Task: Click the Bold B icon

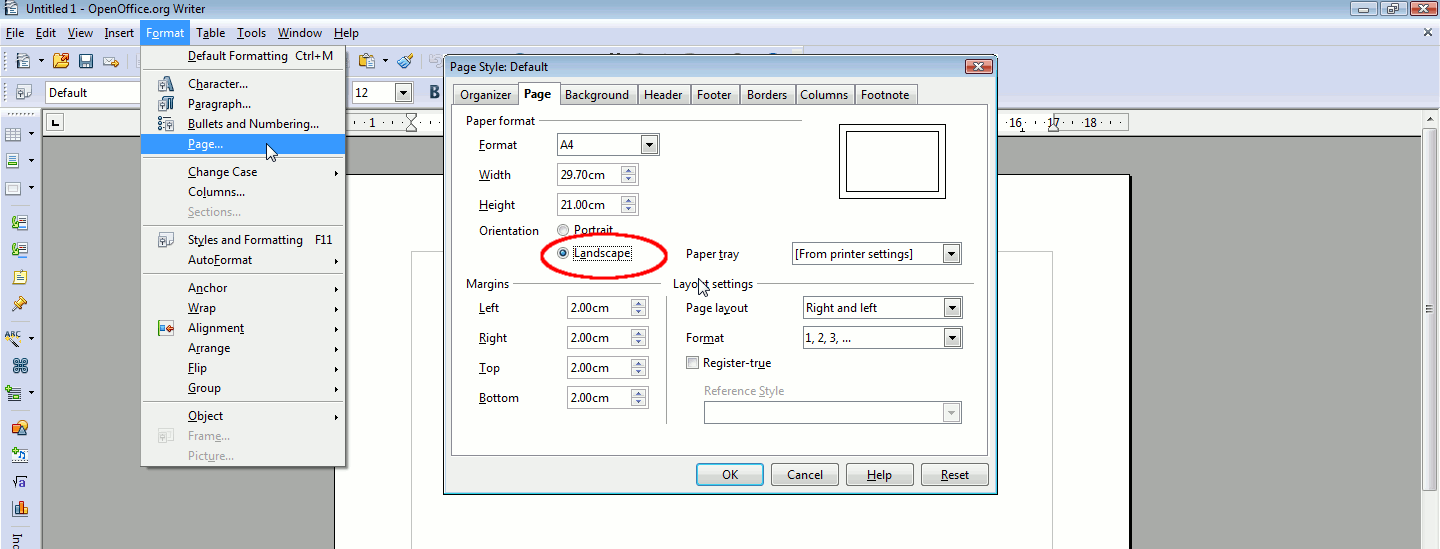Action: 434,92
